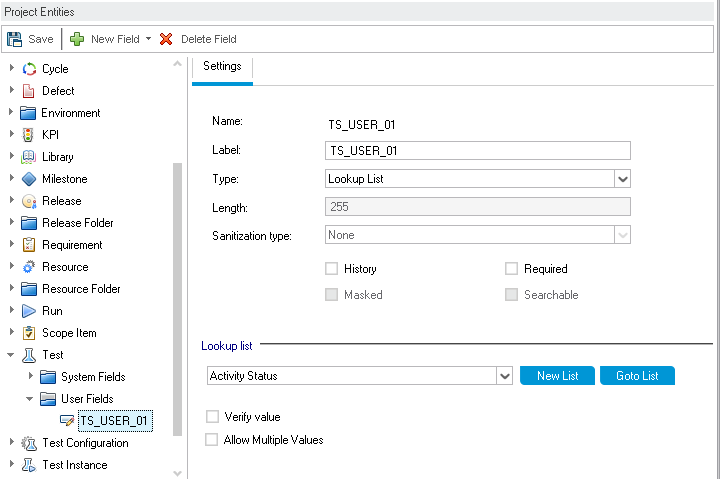Viewport: 720px width, 479px height.
Task: Check the Required checkbox
Action: (511, 269)
